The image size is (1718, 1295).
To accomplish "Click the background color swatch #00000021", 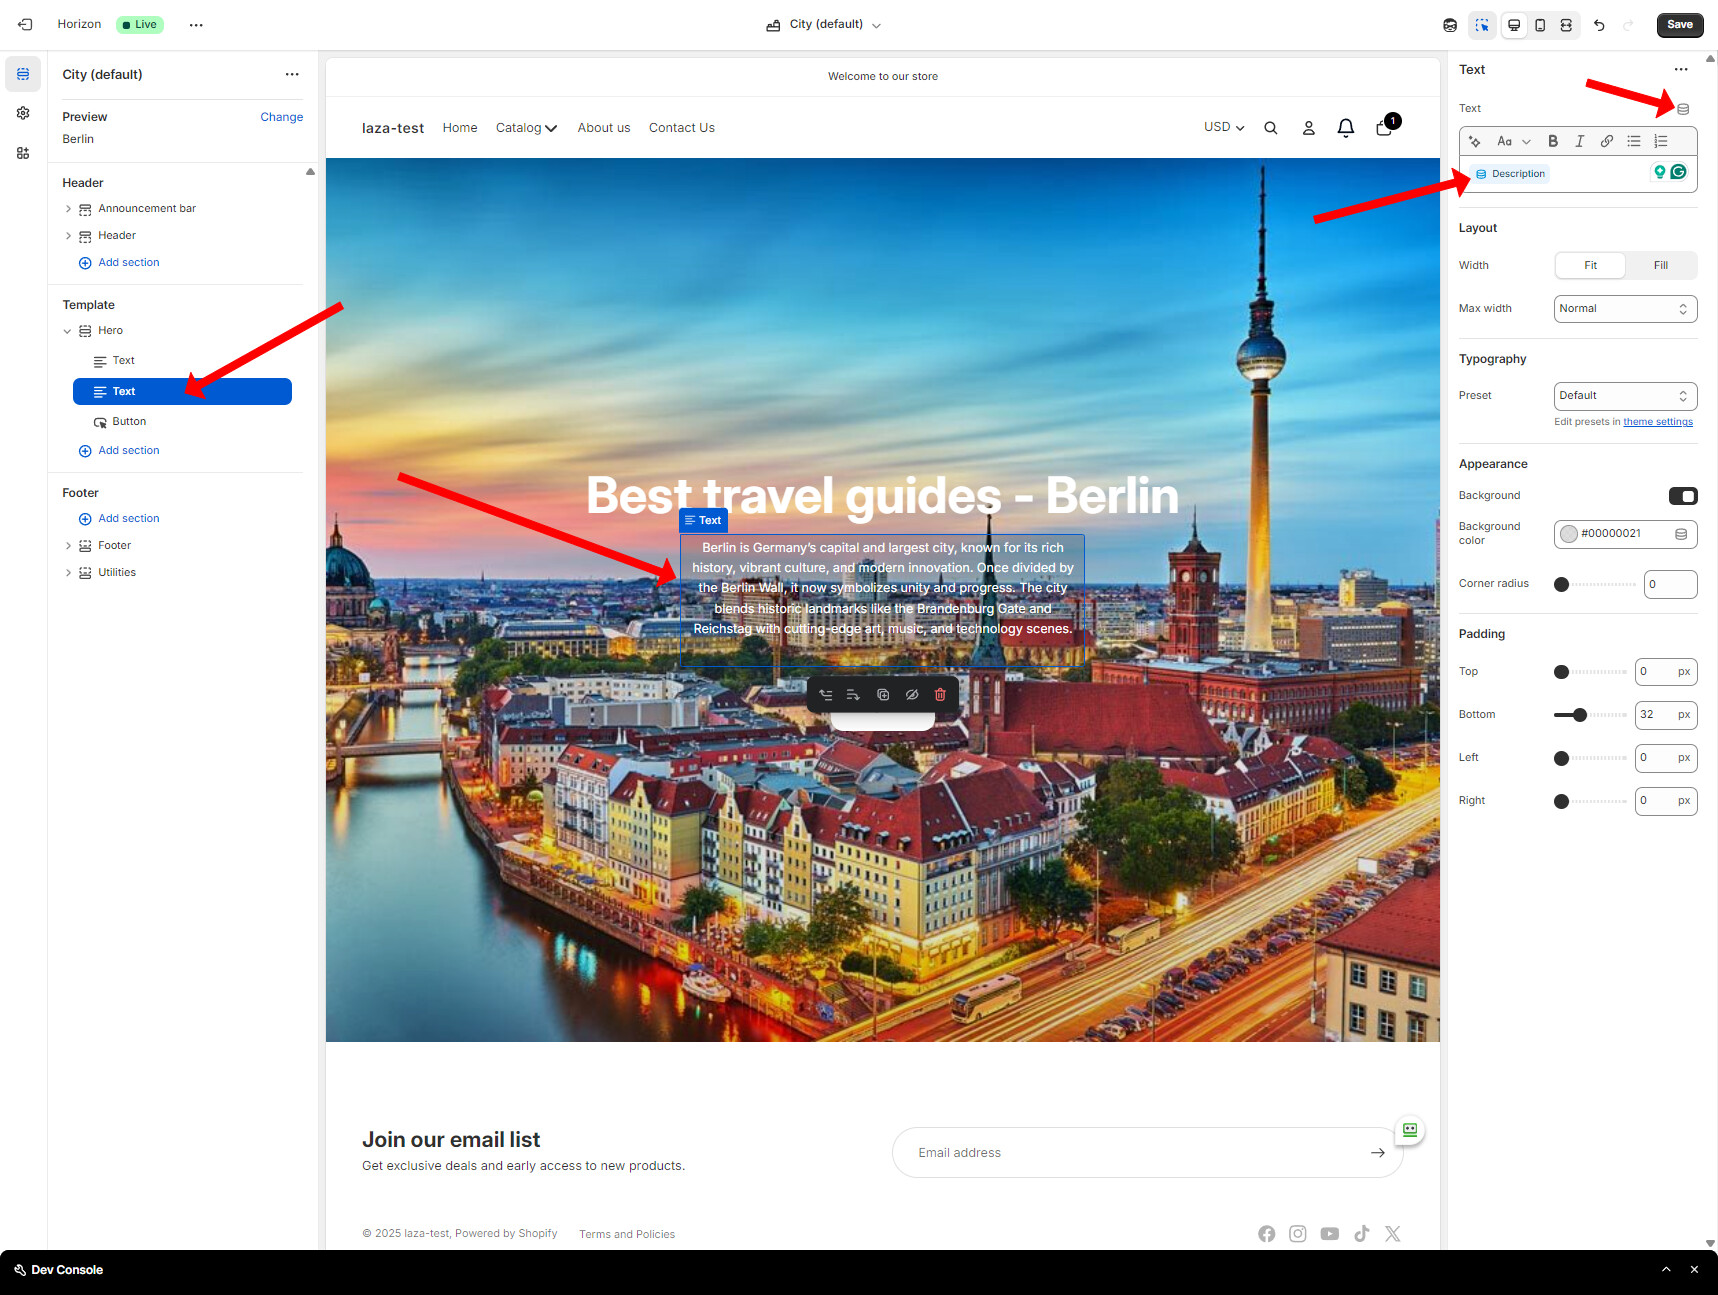I will [1569, 534].
